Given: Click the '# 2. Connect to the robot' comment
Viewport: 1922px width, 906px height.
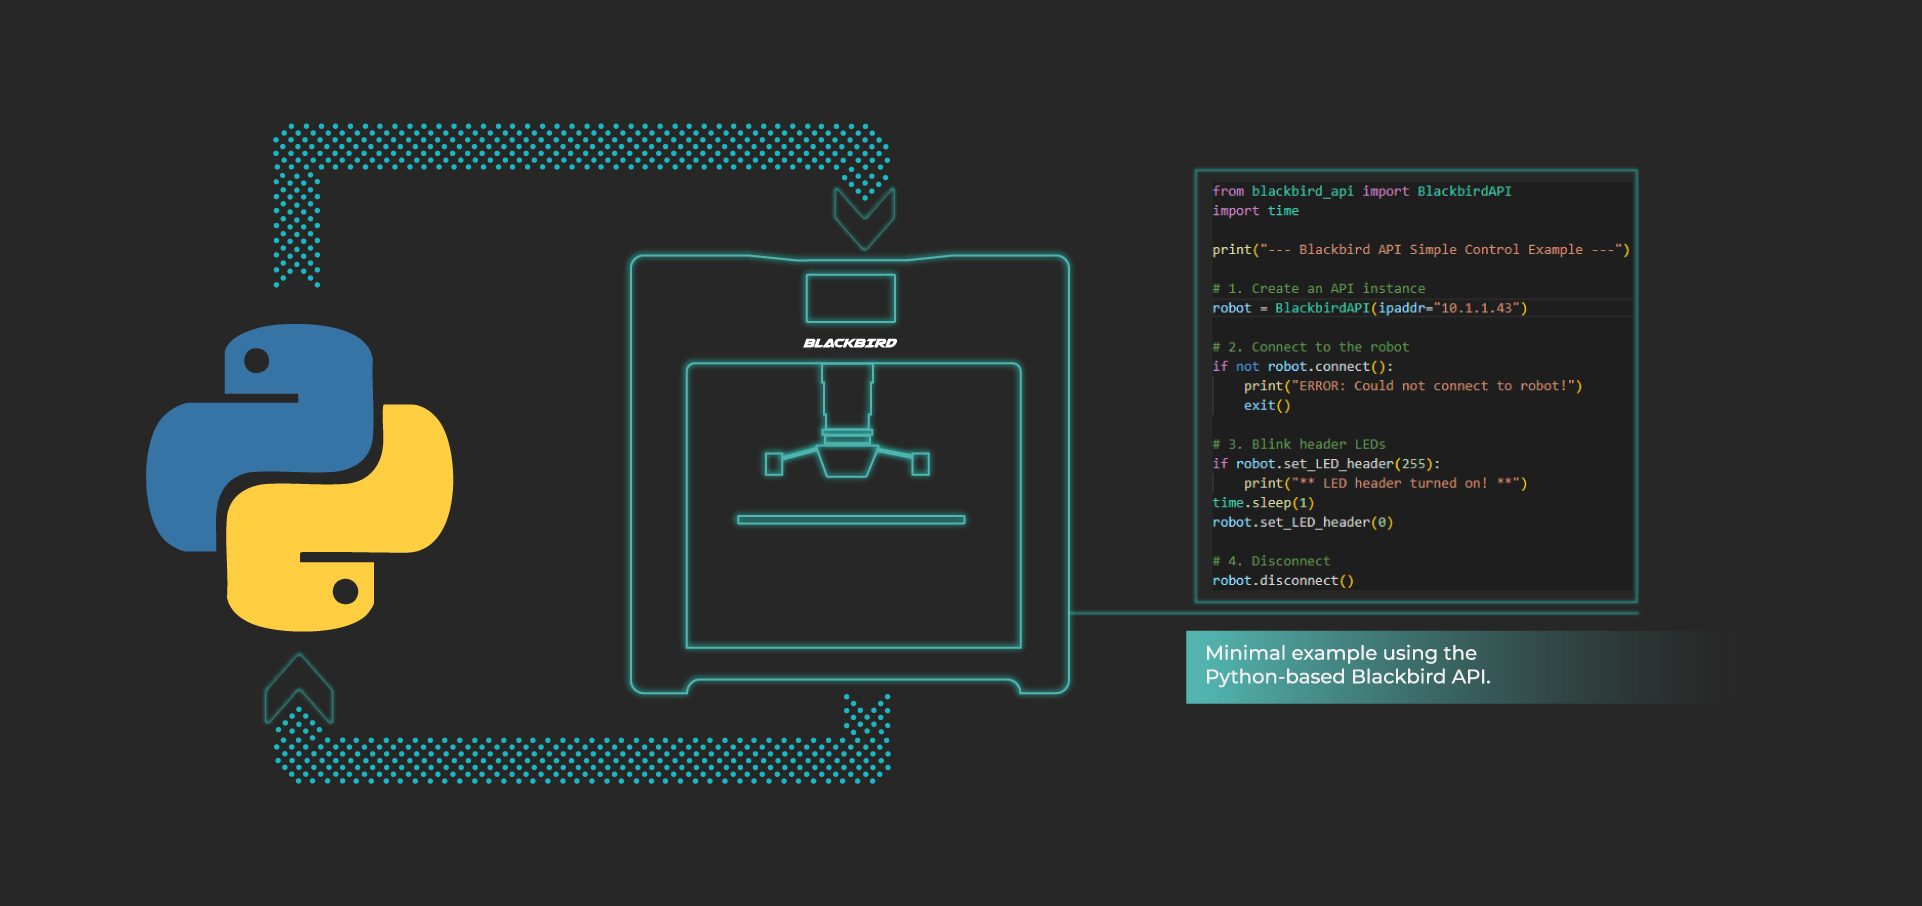Looking at the screenshot, I should 1310,347.
